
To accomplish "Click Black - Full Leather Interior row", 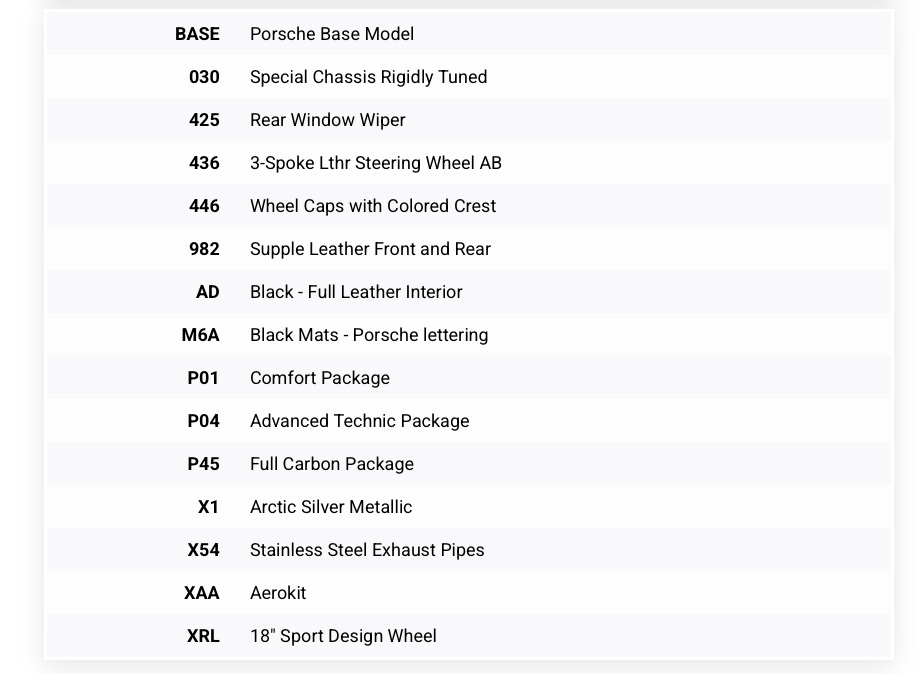I will [x=355, y=292].
